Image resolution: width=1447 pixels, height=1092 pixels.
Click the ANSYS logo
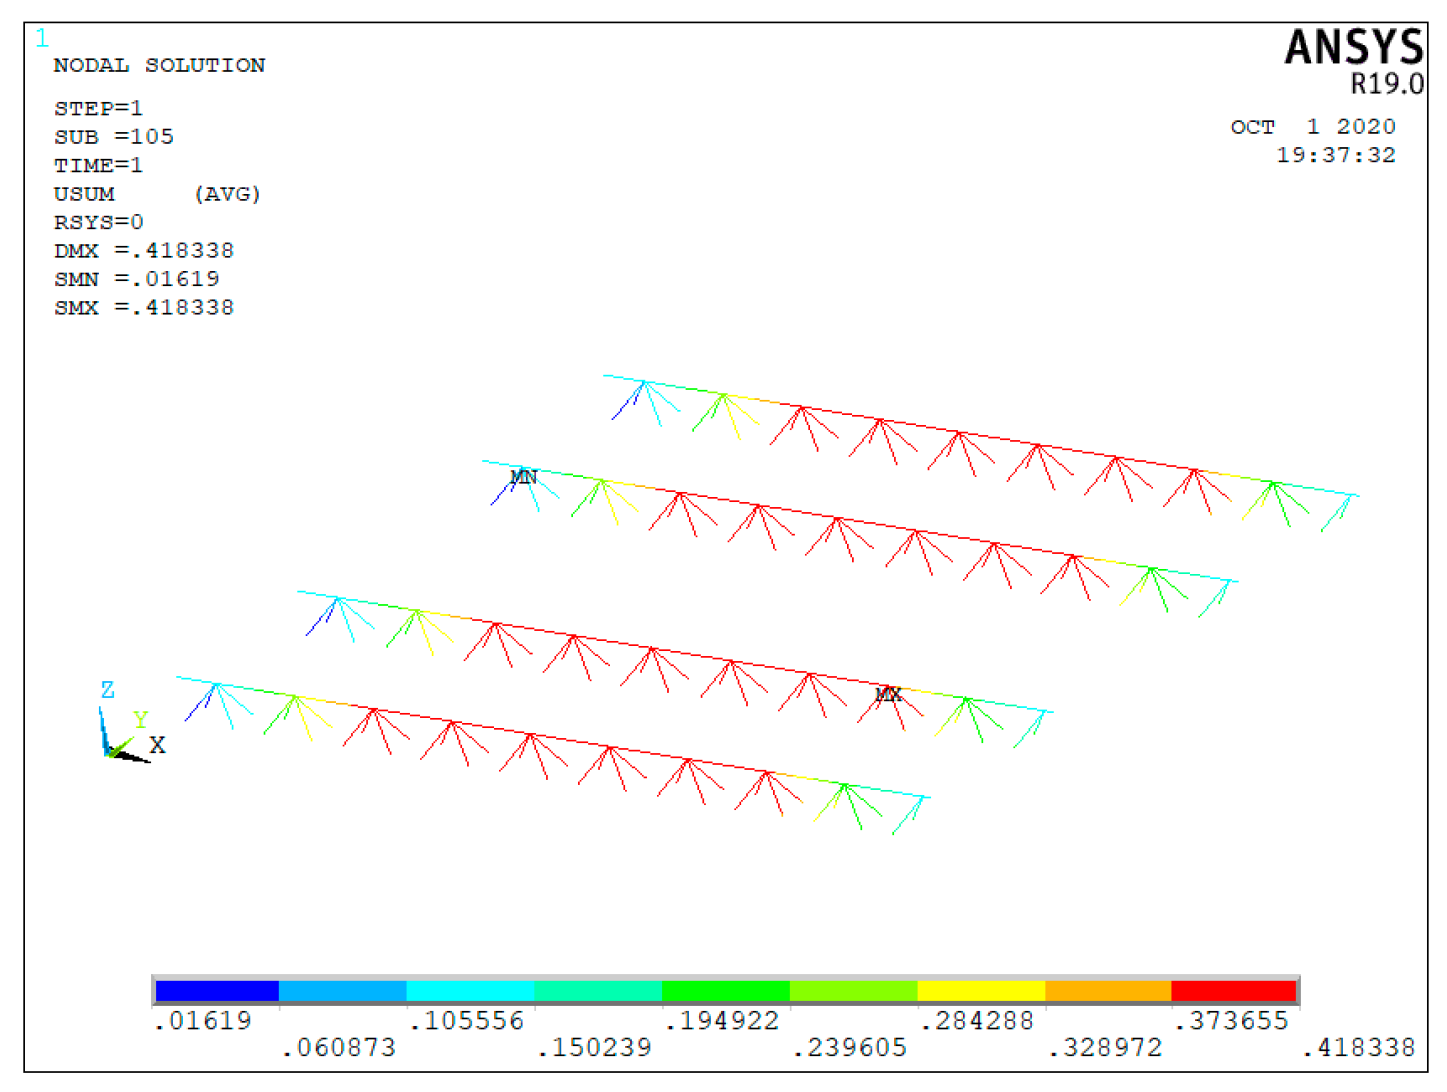click(x=1354, y=47)
